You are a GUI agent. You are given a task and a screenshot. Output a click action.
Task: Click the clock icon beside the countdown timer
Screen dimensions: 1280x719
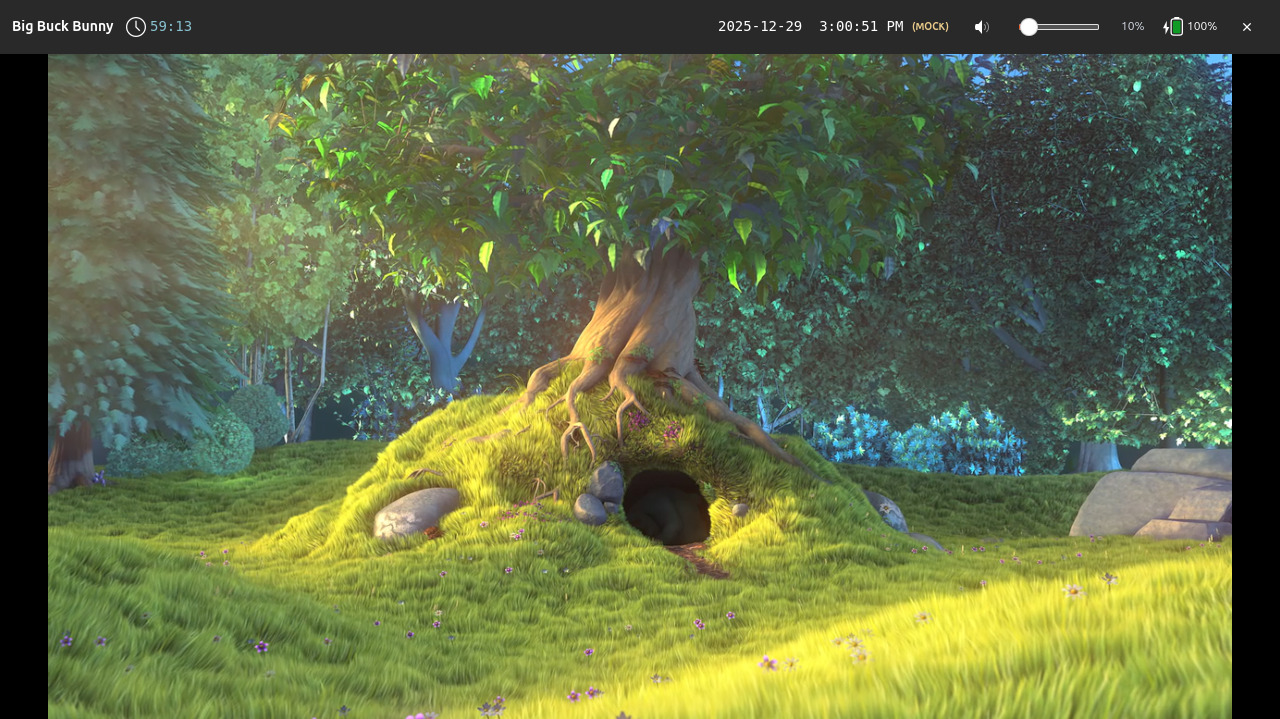136,26
